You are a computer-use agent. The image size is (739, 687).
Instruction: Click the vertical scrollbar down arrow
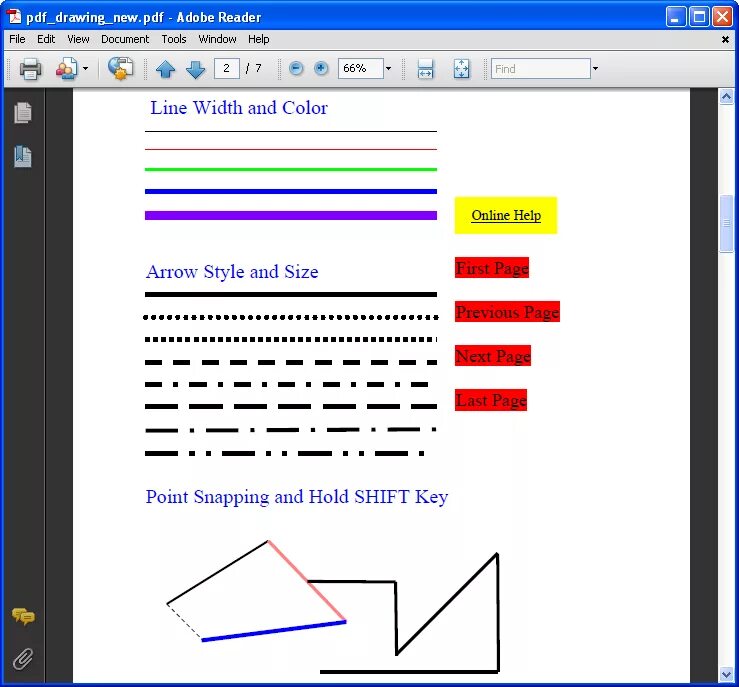tap(726, 674)
